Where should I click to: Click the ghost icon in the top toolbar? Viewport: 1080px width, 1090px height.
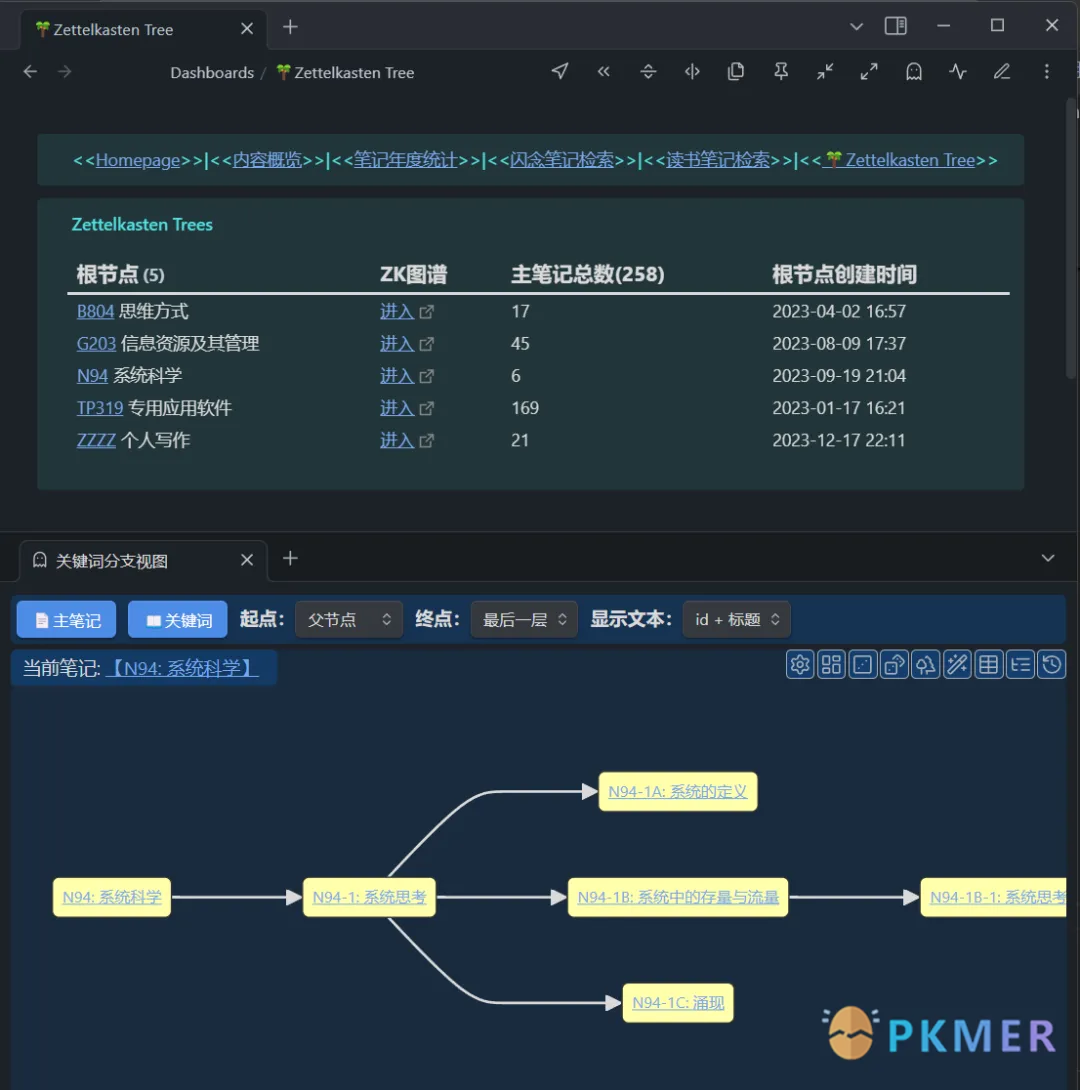click(x=913, y=71)
